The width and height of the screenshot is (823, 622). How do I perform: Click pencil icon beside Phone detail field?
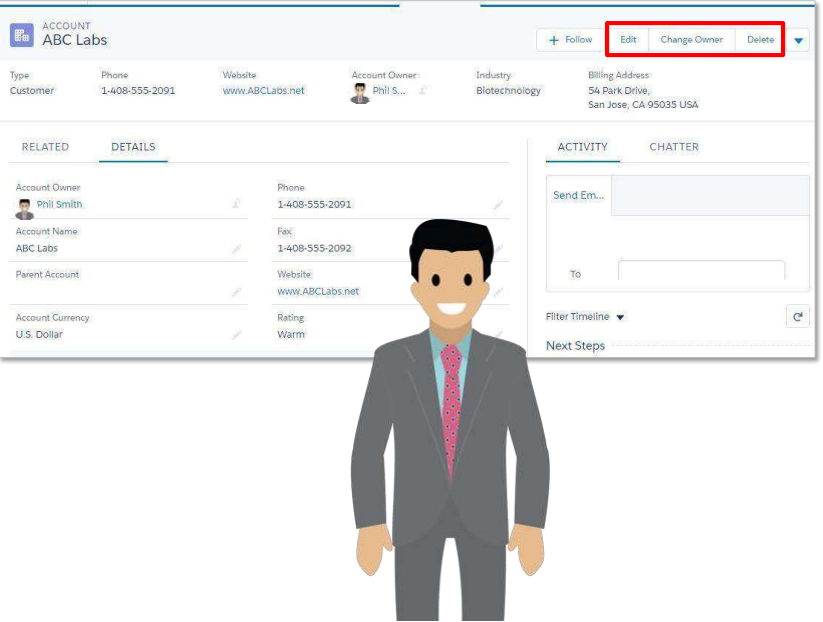498,205
